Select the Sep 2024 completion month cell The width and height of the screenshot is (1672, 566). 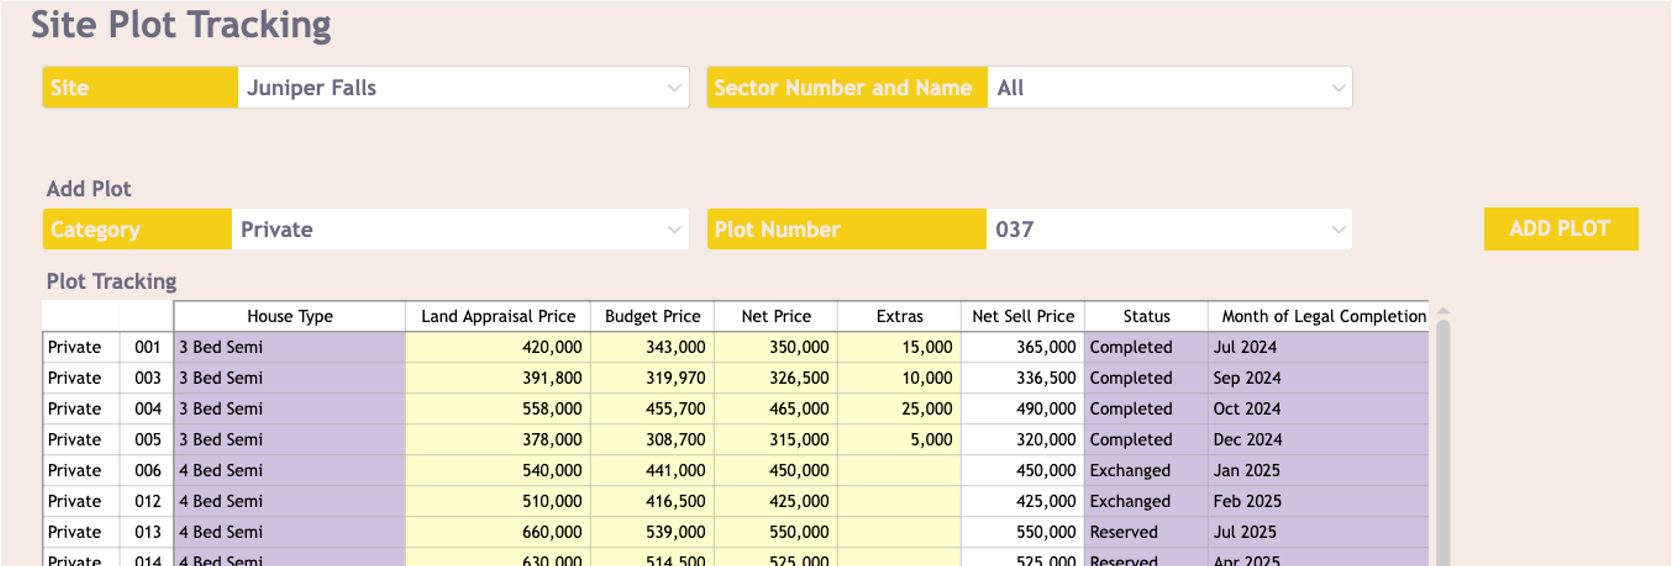tap(1318, 378)
